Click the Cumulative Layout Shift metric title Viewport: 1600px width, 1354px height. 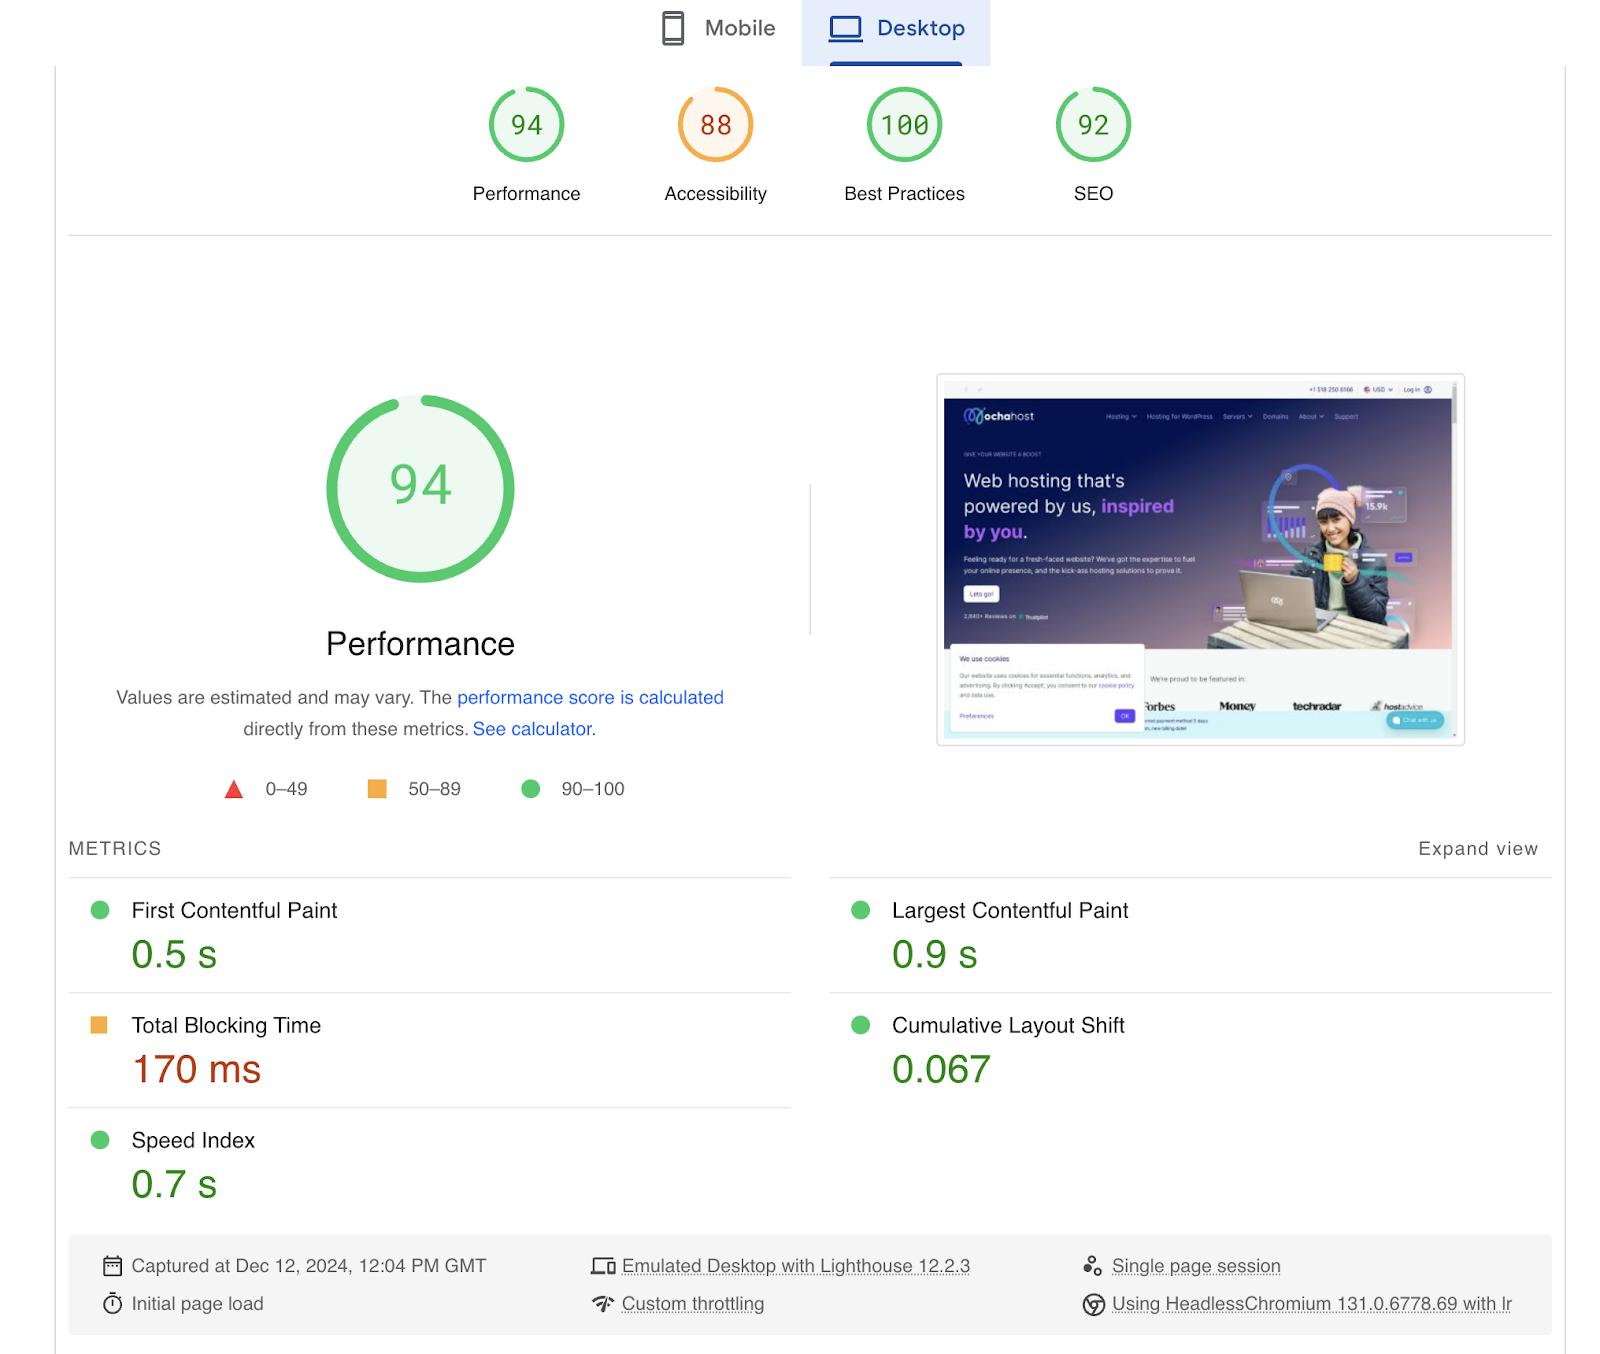pos(1008,1026)
